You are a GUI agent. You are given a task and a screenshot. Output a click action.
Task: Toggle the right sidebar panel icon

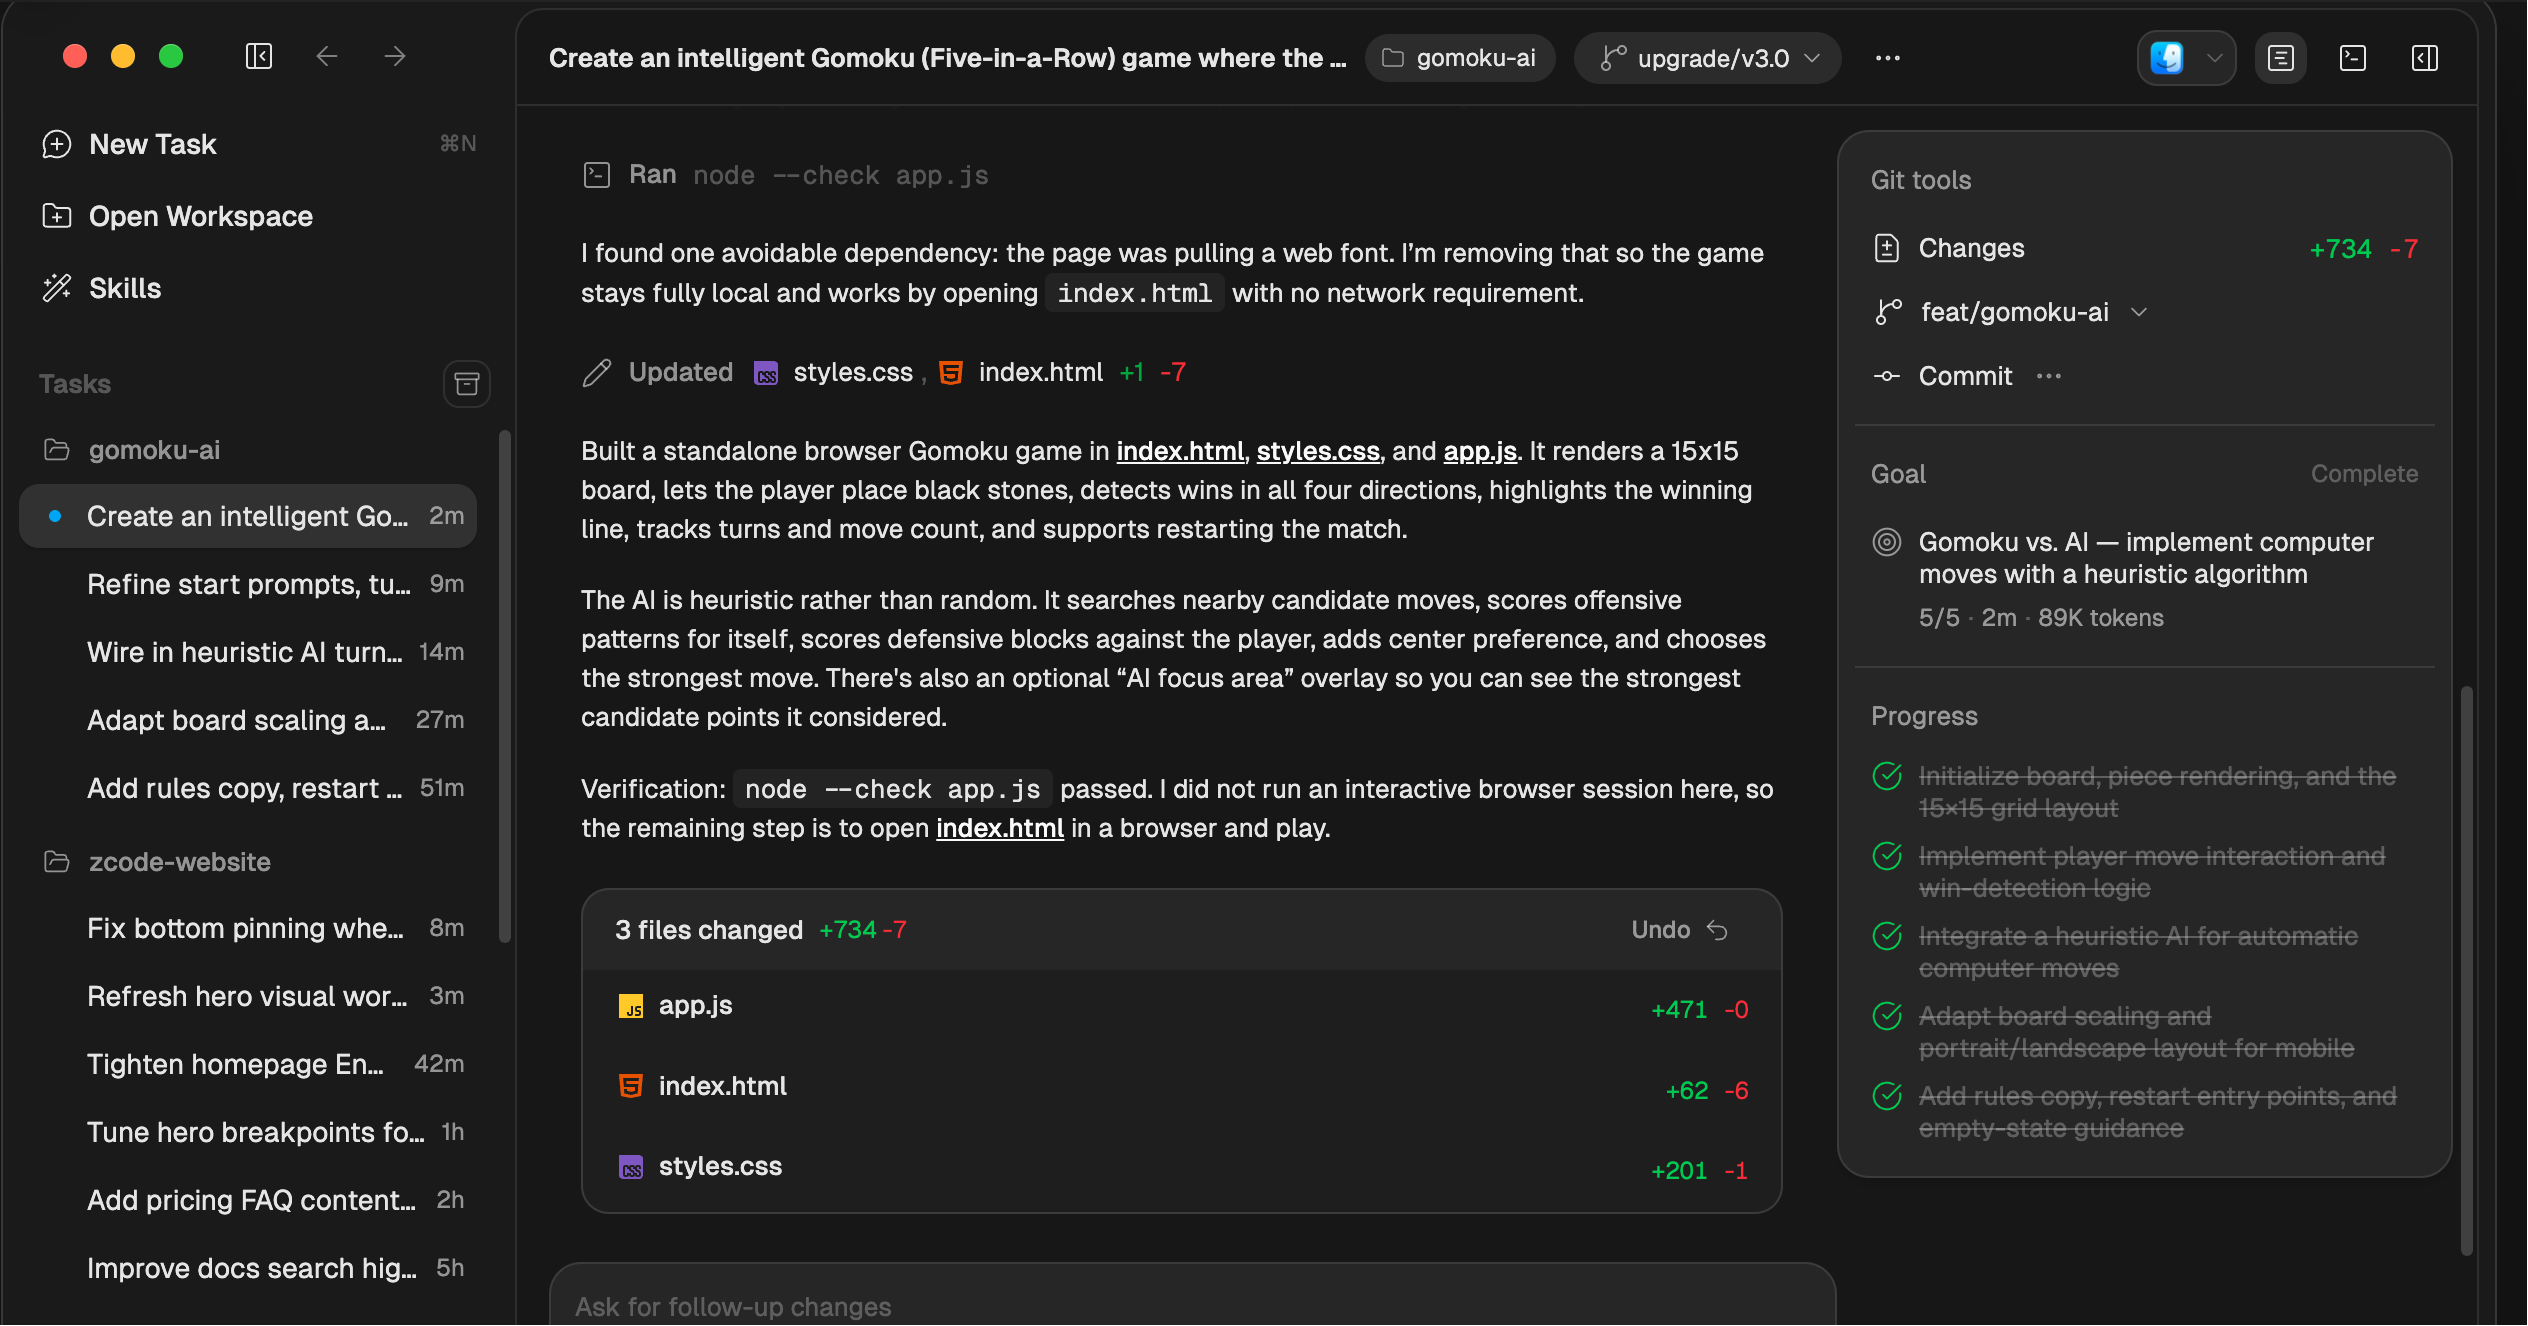tap(2425, 58)
